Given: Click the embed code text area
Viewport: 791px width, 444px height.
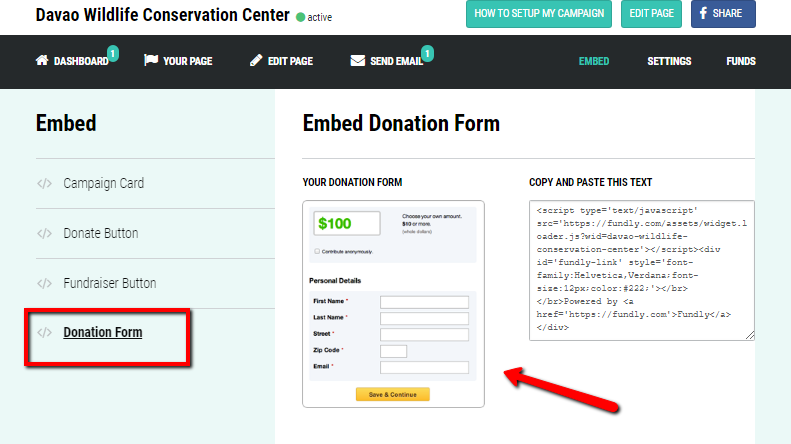Looking at the screenshot, I should coord(642,270).
